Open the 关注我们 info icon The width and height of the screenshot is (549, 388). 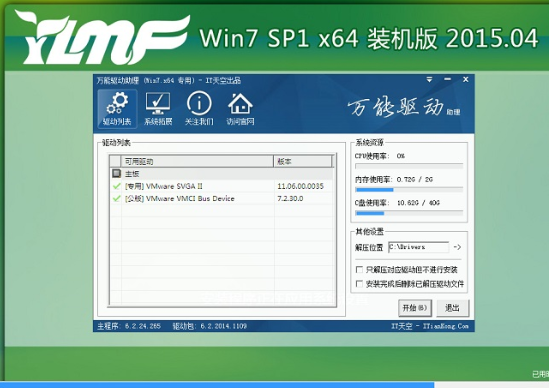pos(199,109)
